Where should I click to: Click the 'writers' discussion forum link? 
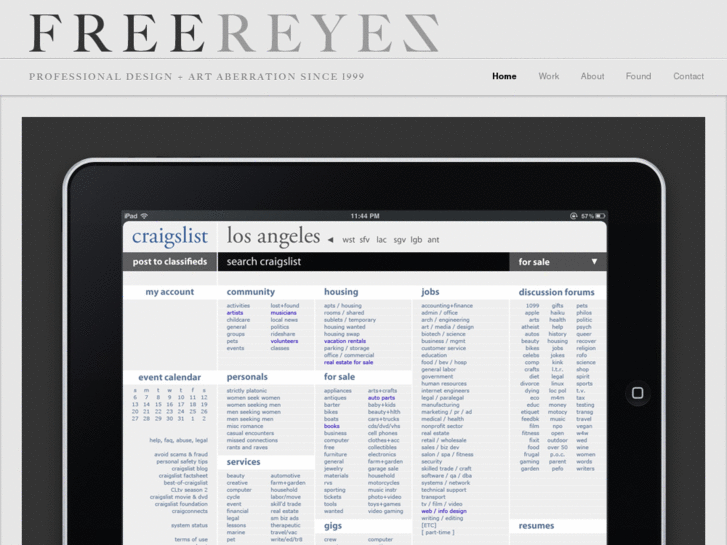pyautogui.click(x=585, y=468)
